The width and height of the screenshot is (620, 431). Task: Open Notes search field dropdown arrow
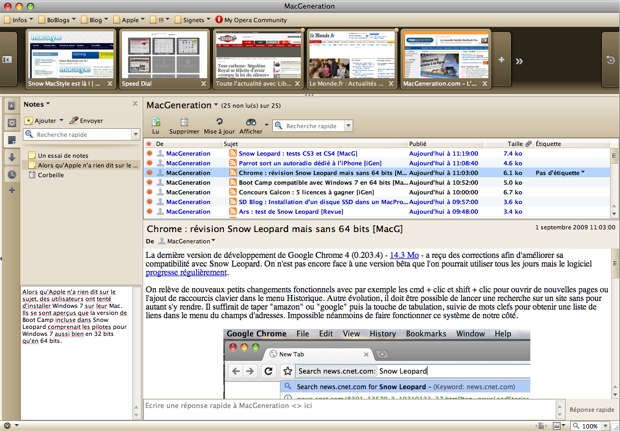tap(136, 134)
